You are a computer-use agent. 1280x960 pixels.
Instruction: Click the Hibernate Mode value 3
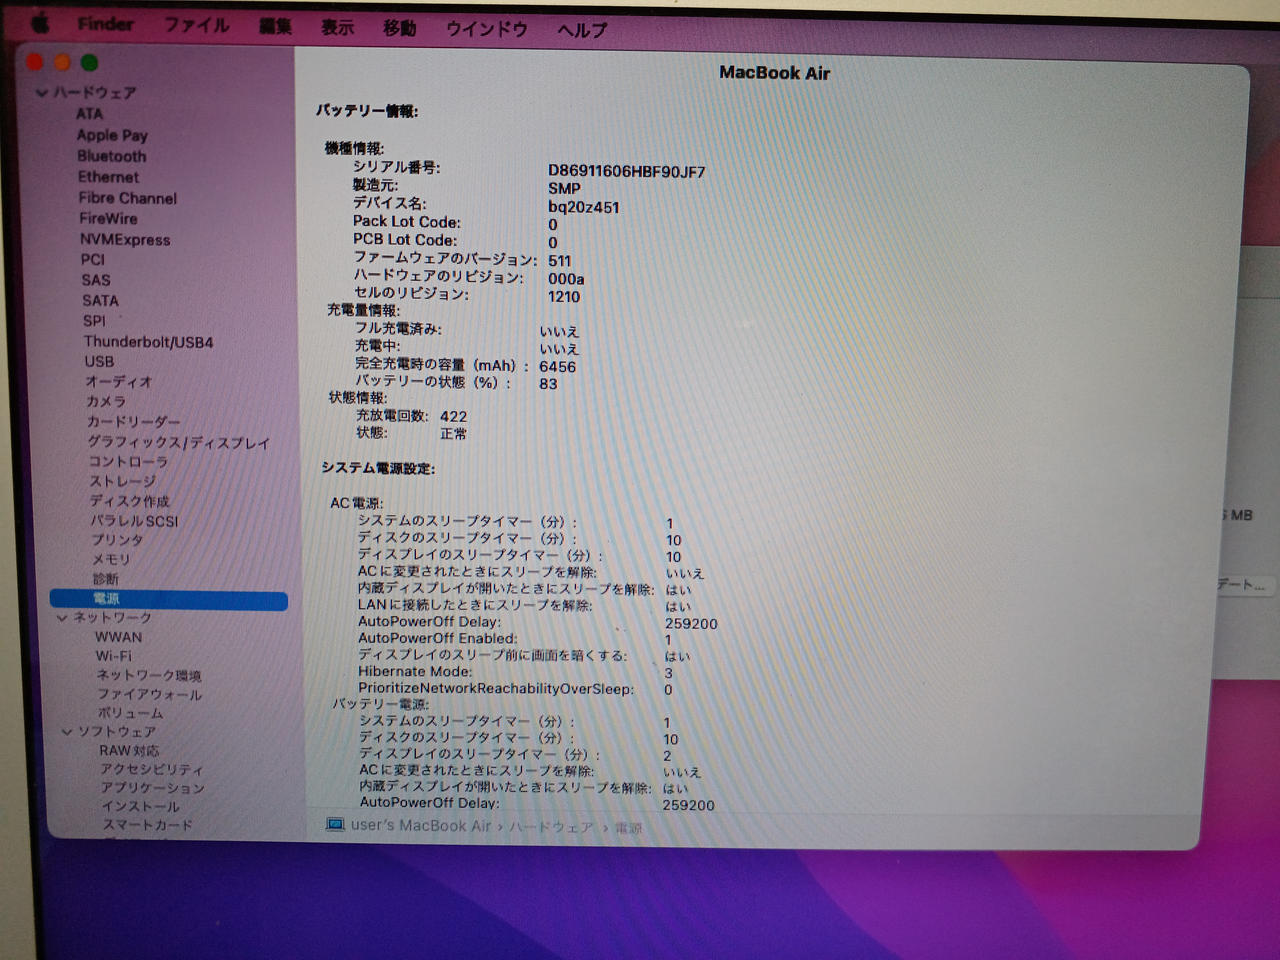tap(669, 673)
